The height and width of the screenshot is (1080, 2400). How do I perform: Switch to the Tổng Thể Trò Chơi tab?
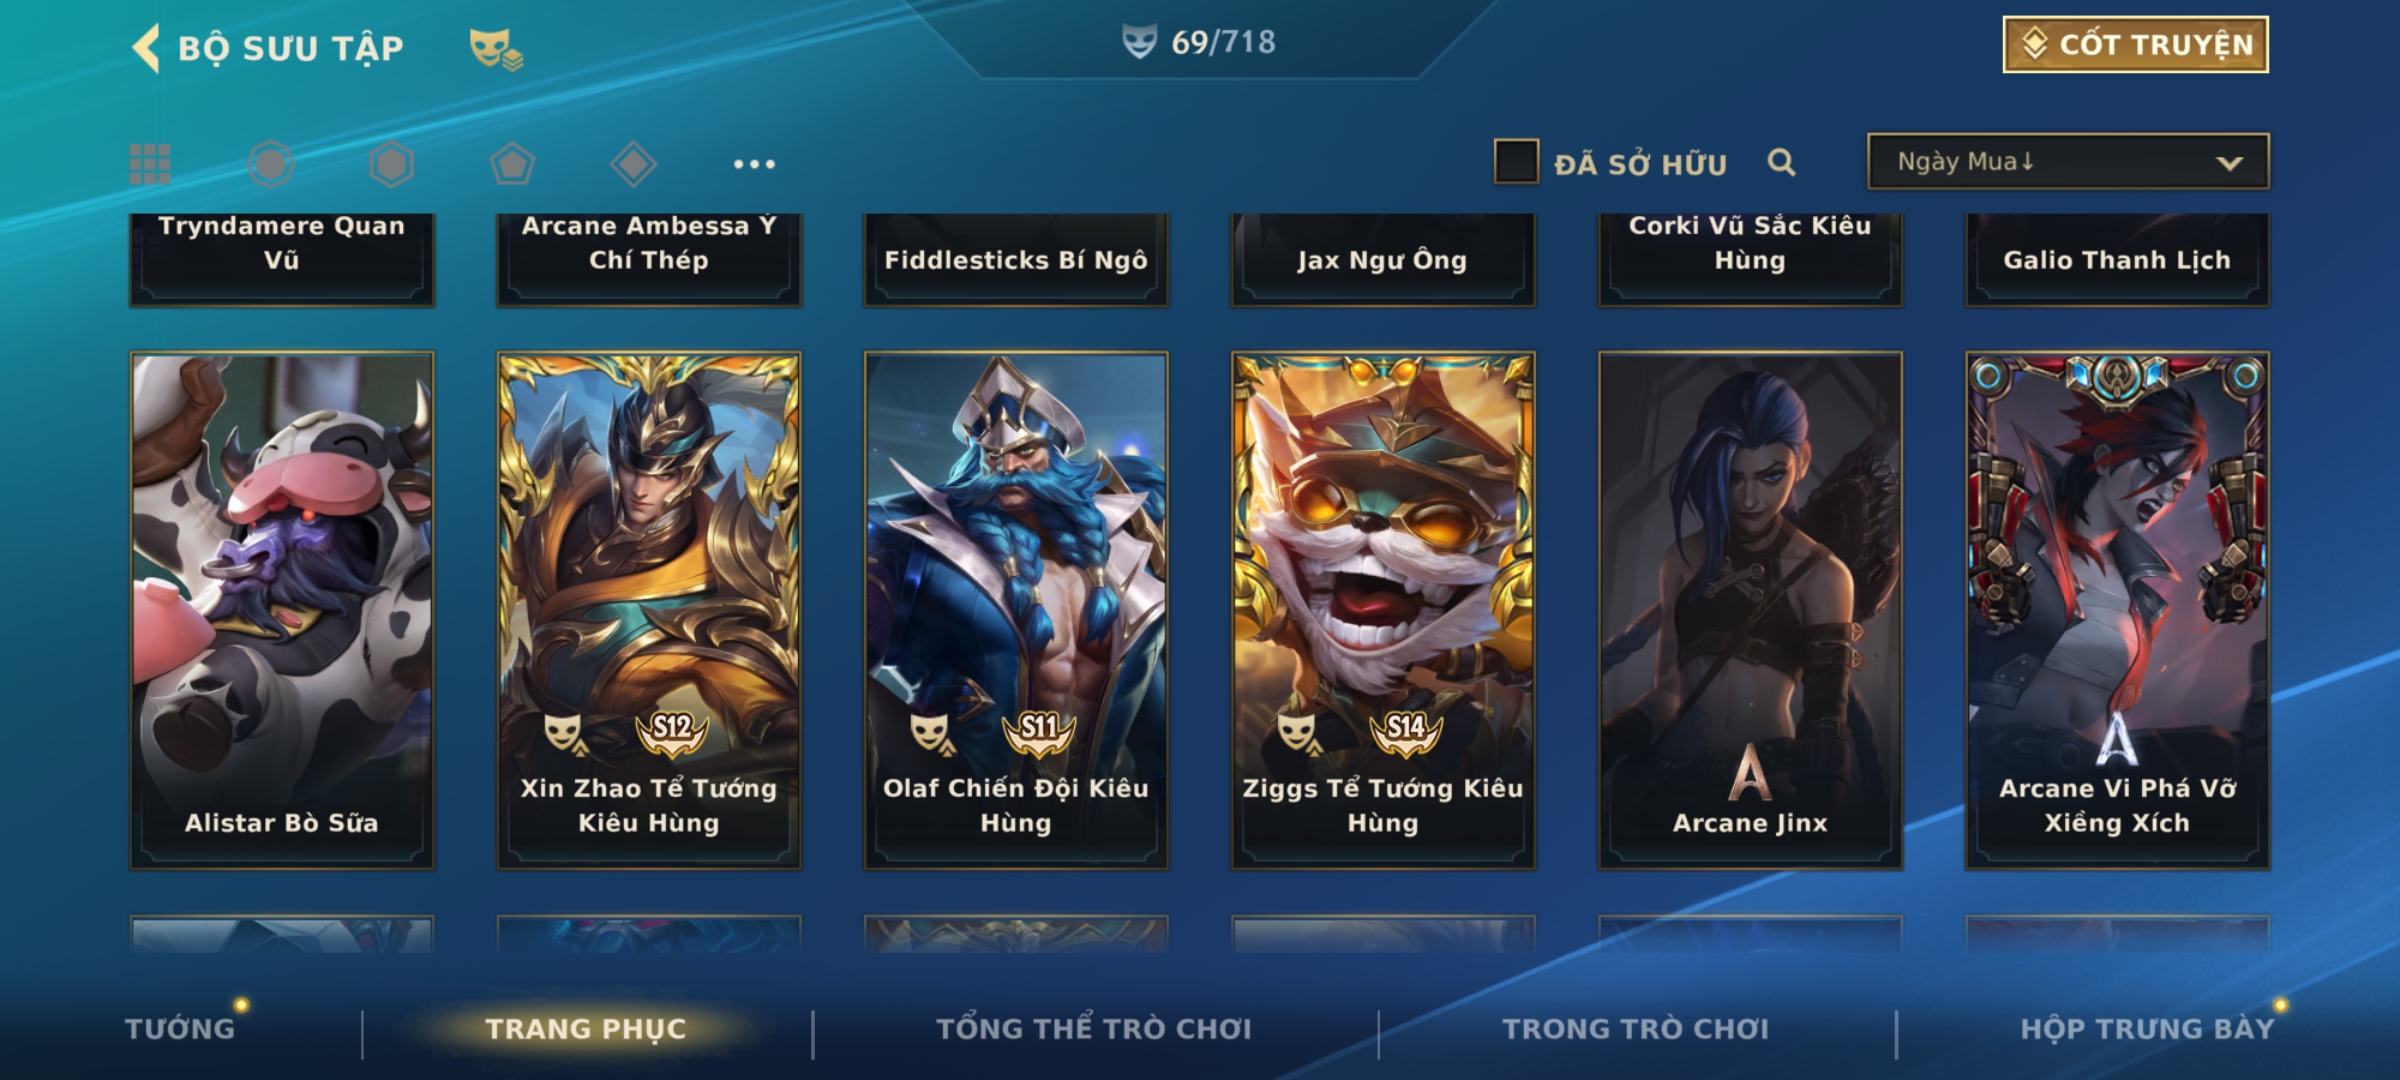[1094, 1028]
